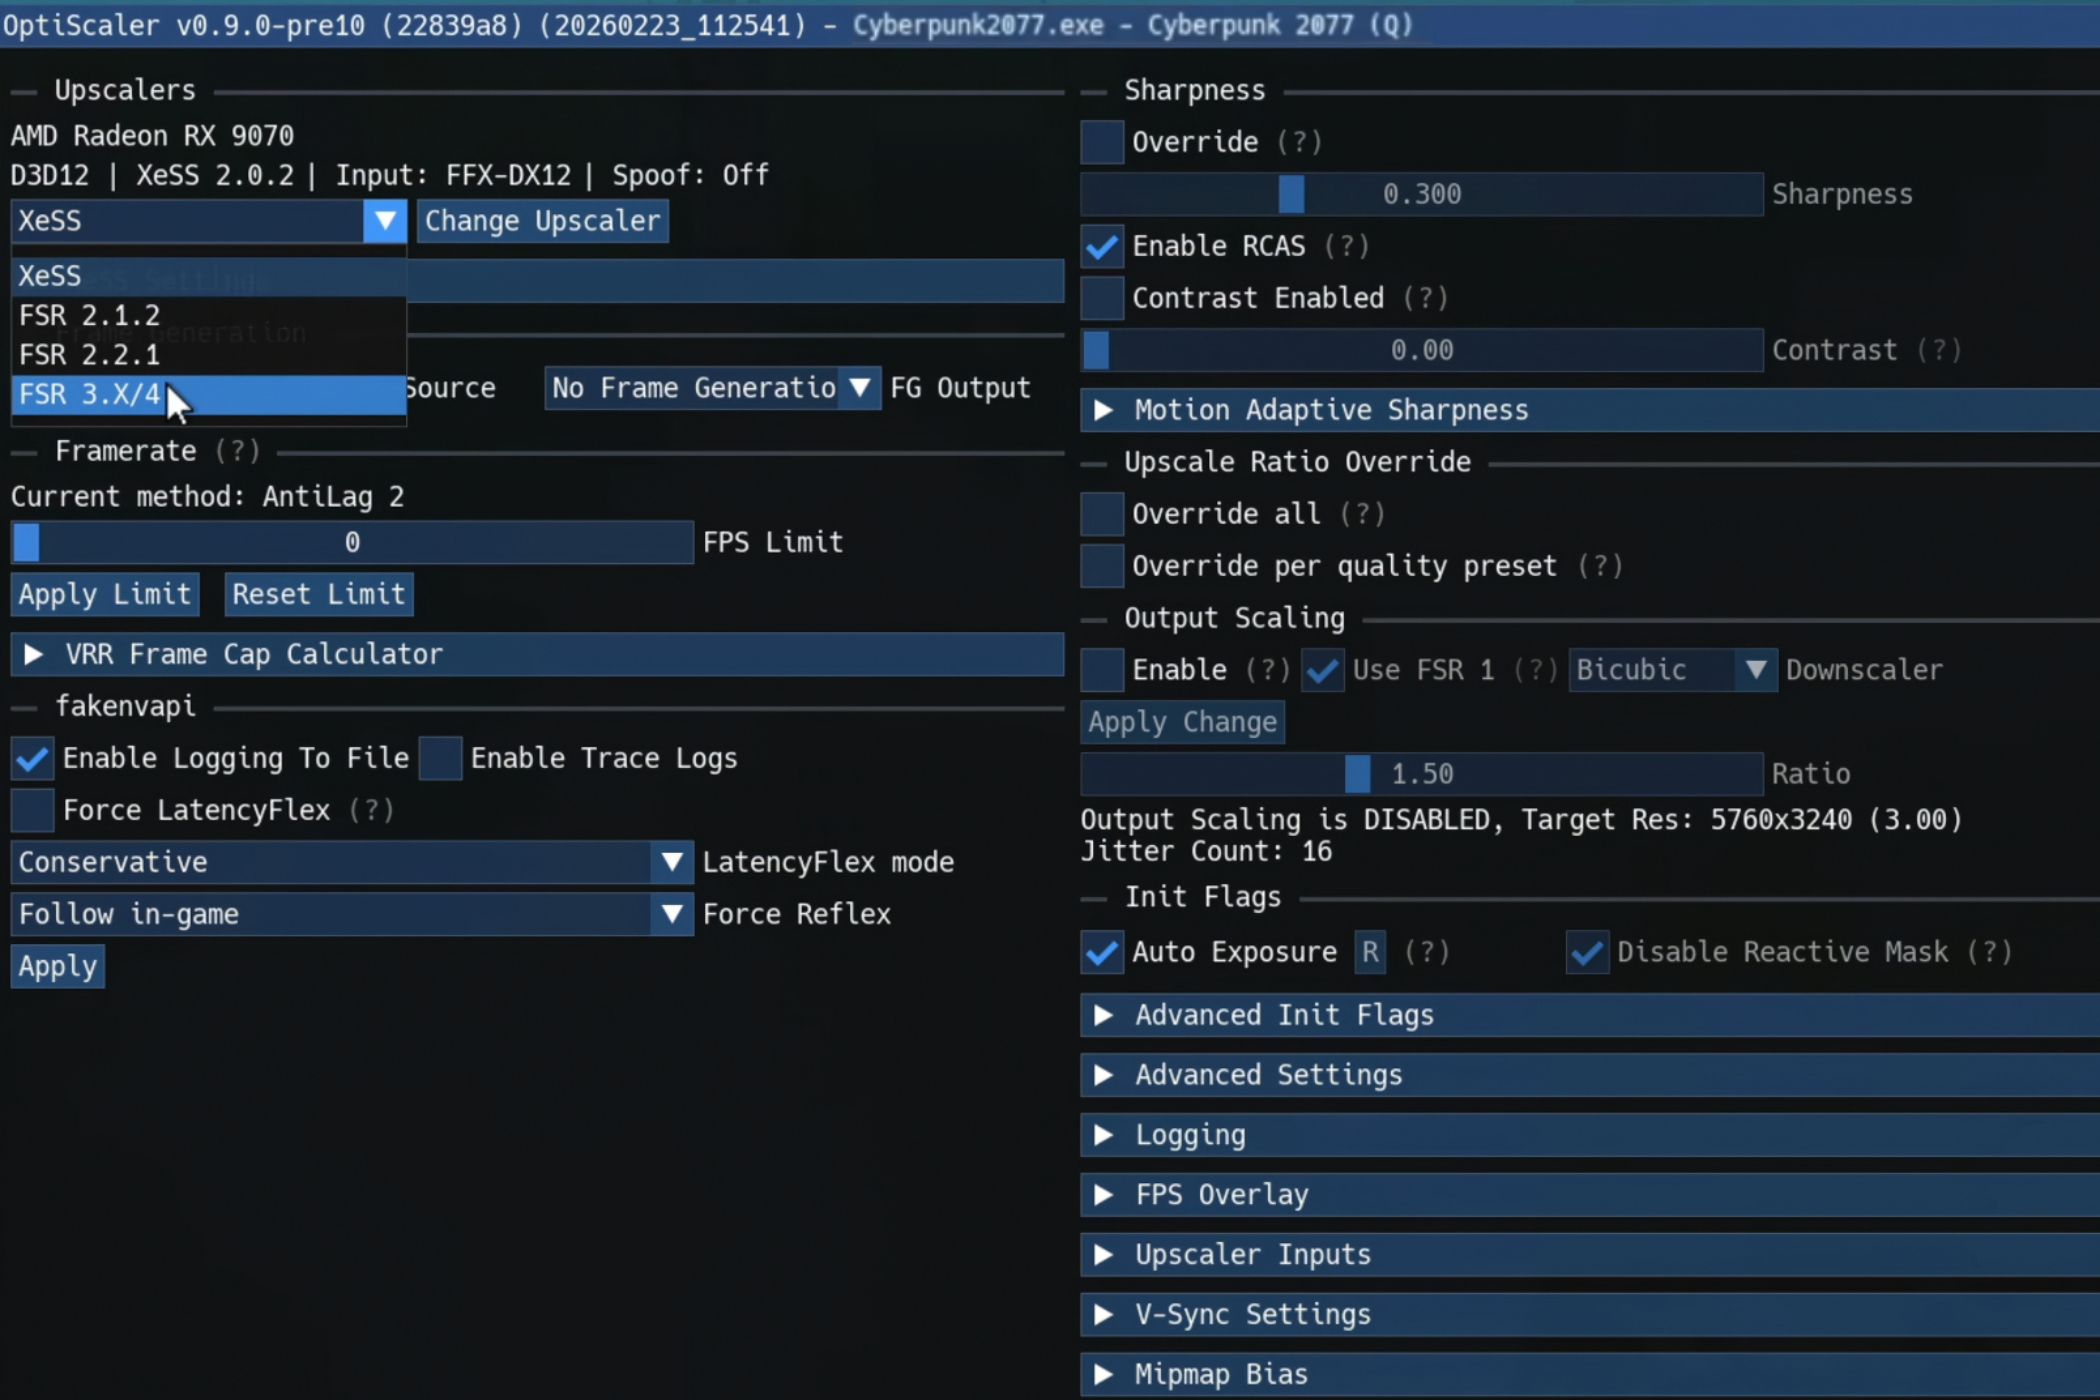This screenshot has height=1400, width=2100.
Task: Open Bicubic Downscaler dropdown
Action: click(1672, 670)
